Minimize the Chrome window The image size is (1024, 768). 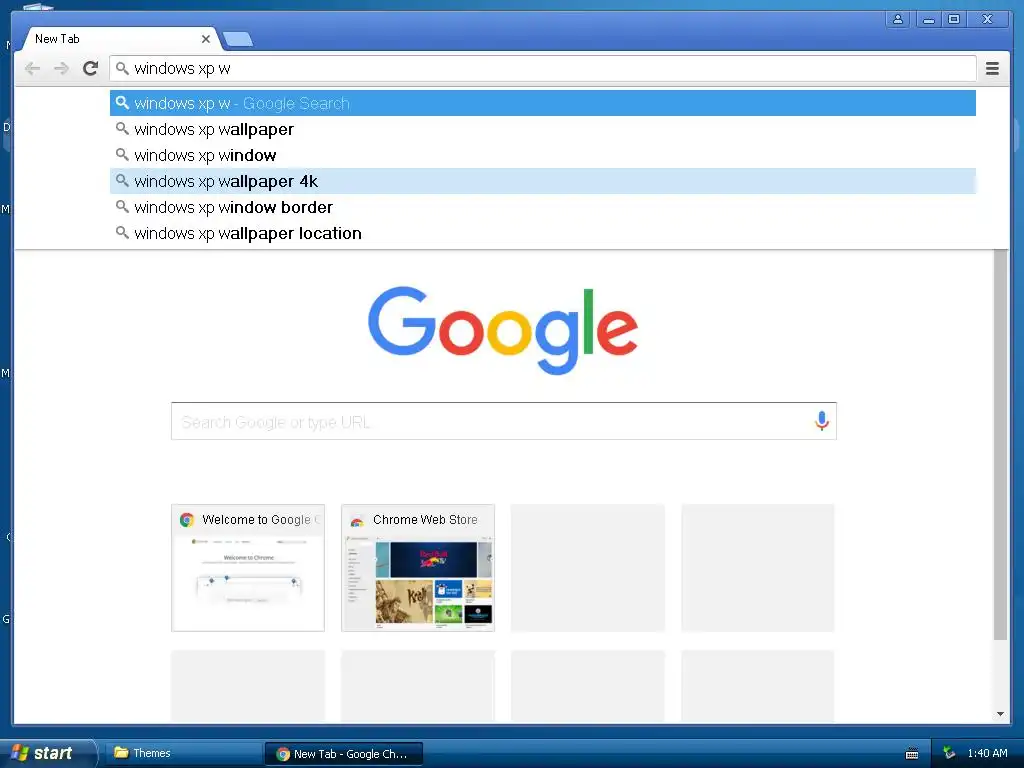point(928,20)
